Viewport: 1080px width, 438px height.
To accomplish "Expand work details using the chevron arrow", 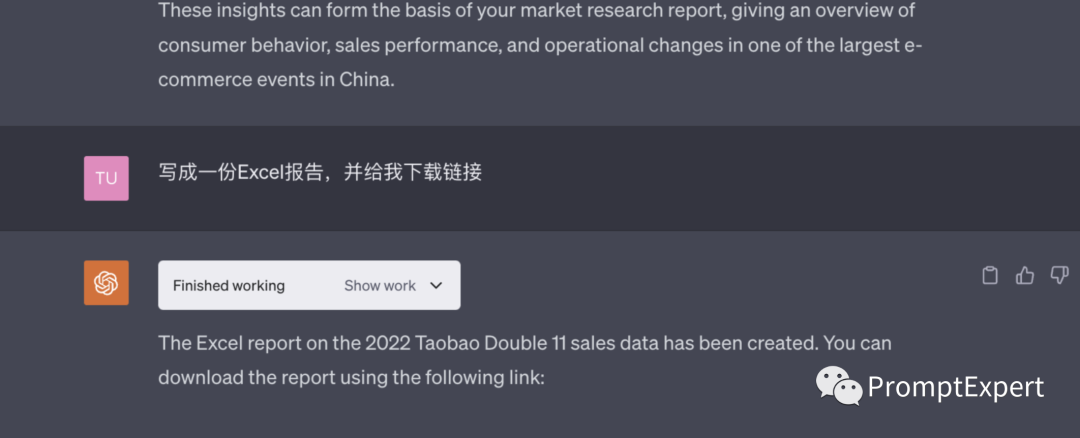I will (436, 285).
